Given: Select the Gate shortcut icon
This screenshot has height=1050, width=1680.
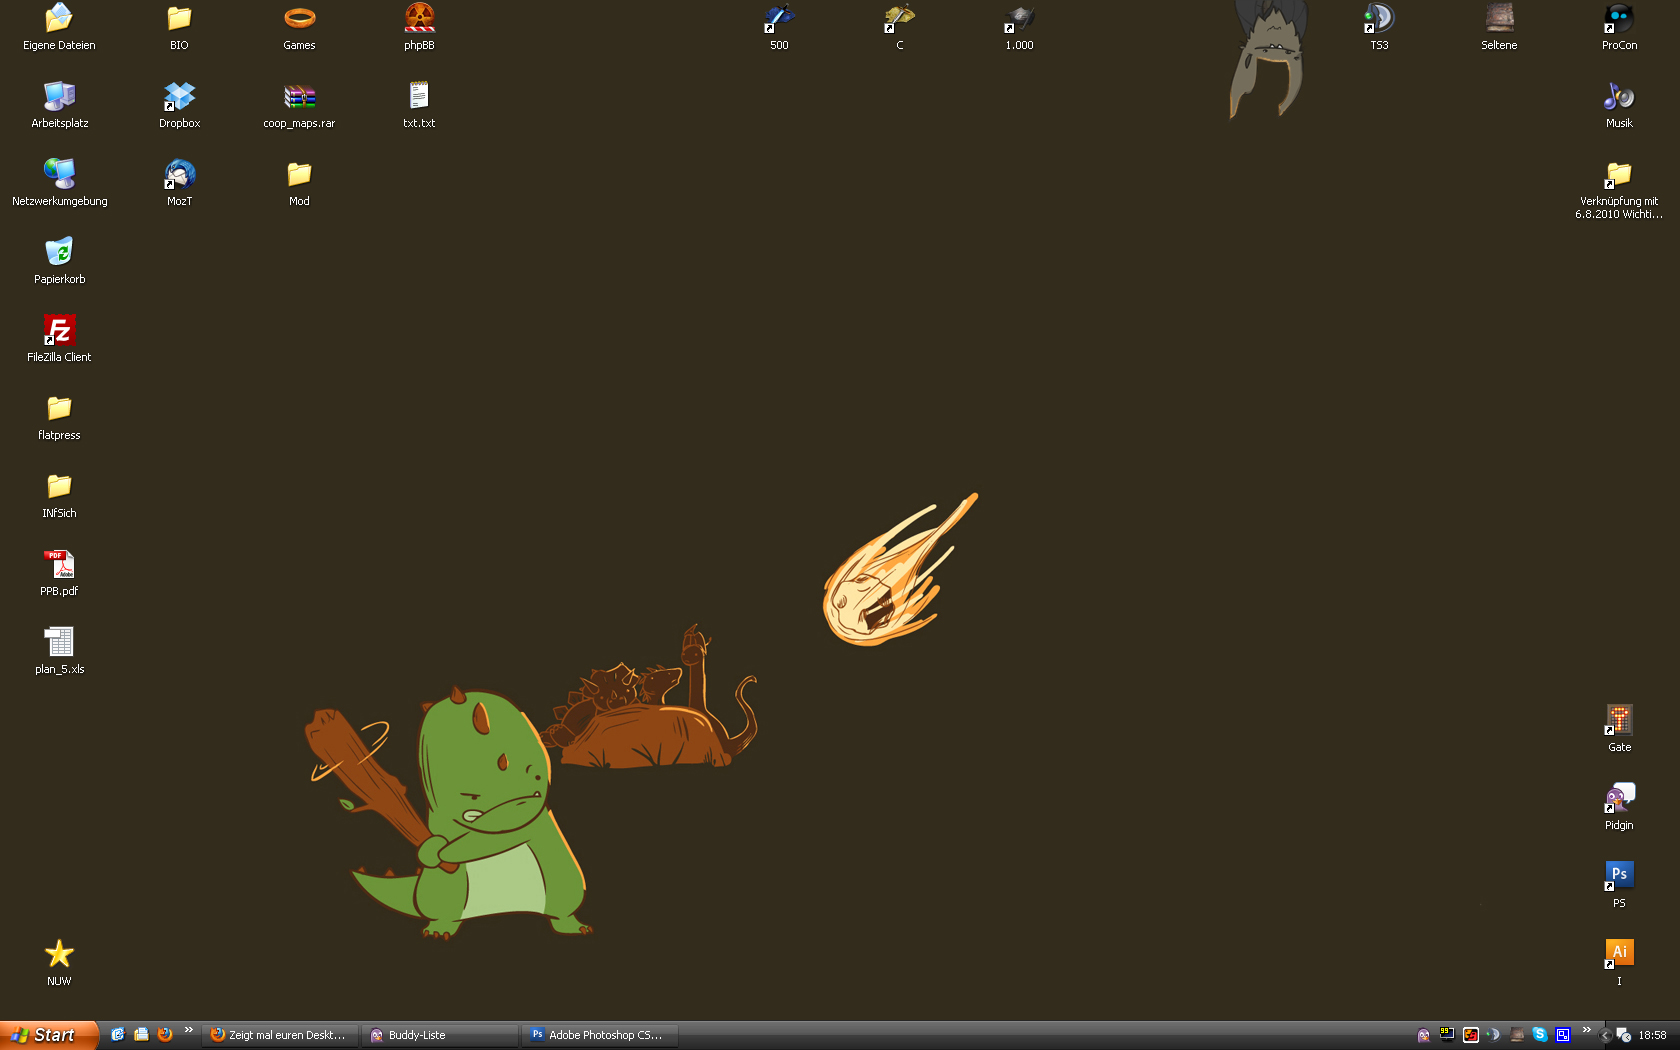Looking at the screenshot, I should [x=1619, y=720].
